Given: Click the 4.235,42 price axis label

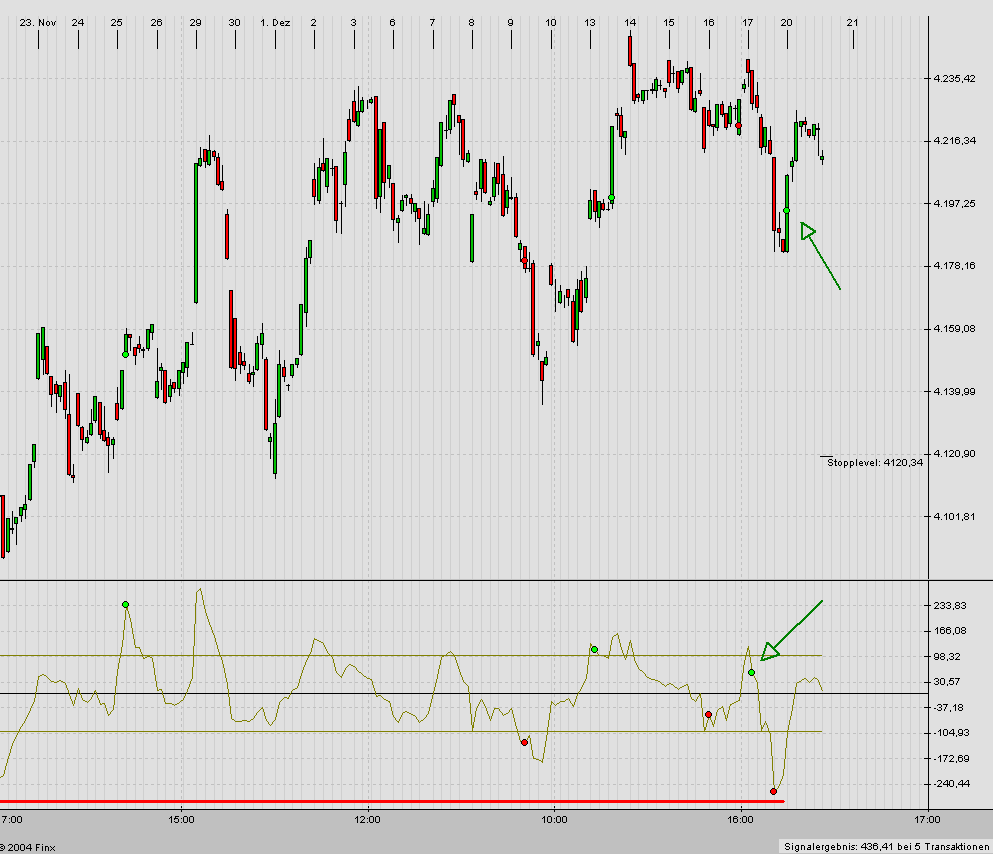Looking at the screenshot, I should pyautogui.click(x=954, y=78).
